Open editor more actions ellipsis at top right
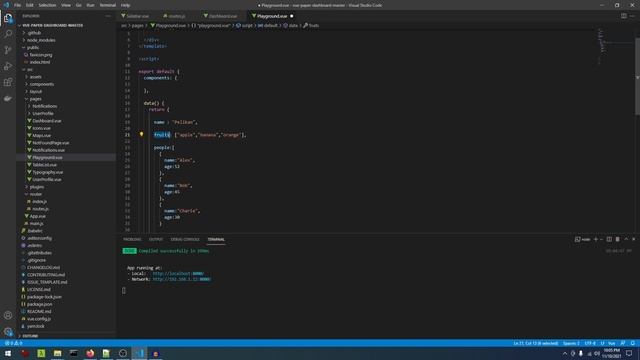Image resolution: width=640 pixels, height=360 pixels. 632,16
